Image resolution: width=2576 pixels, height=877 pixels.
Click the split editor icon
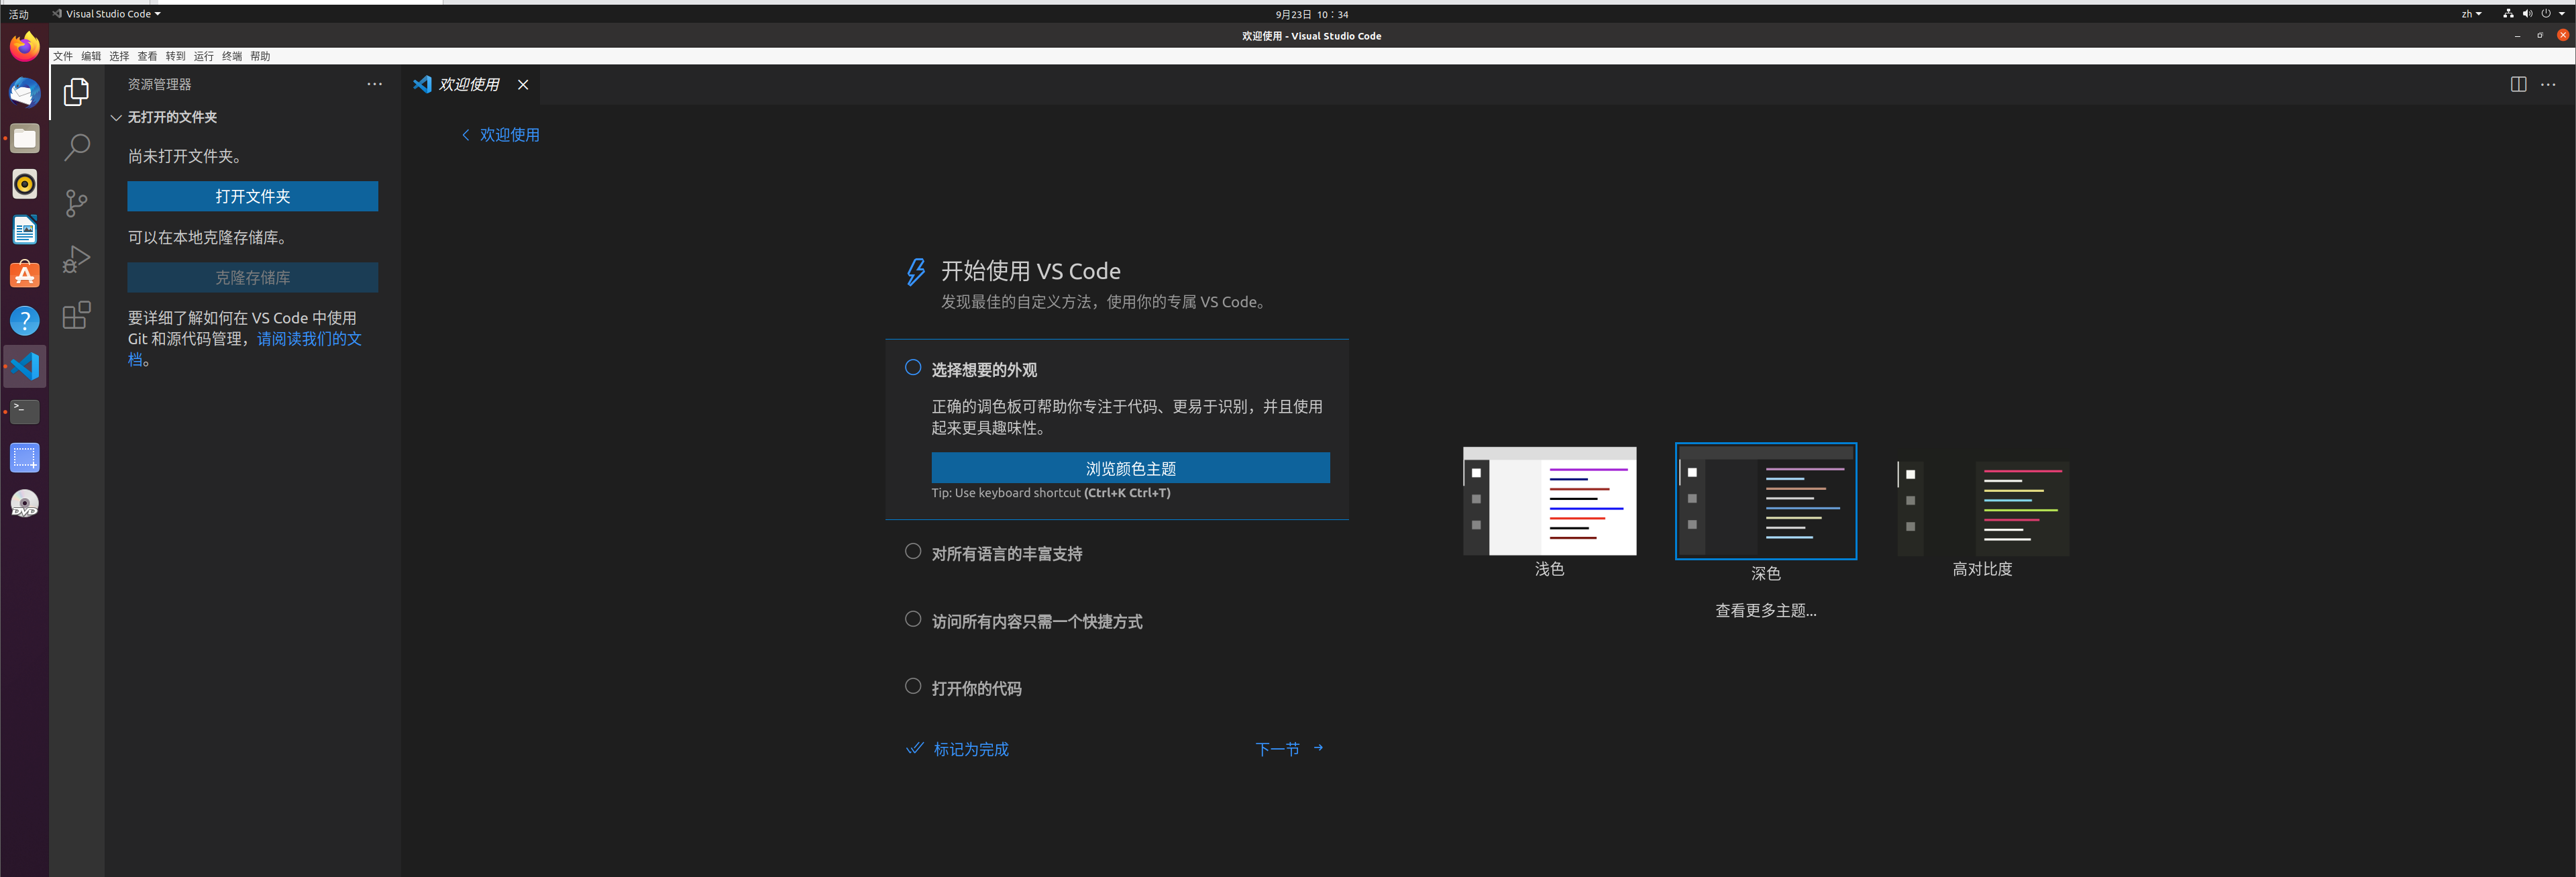[x=2517, y=84]
